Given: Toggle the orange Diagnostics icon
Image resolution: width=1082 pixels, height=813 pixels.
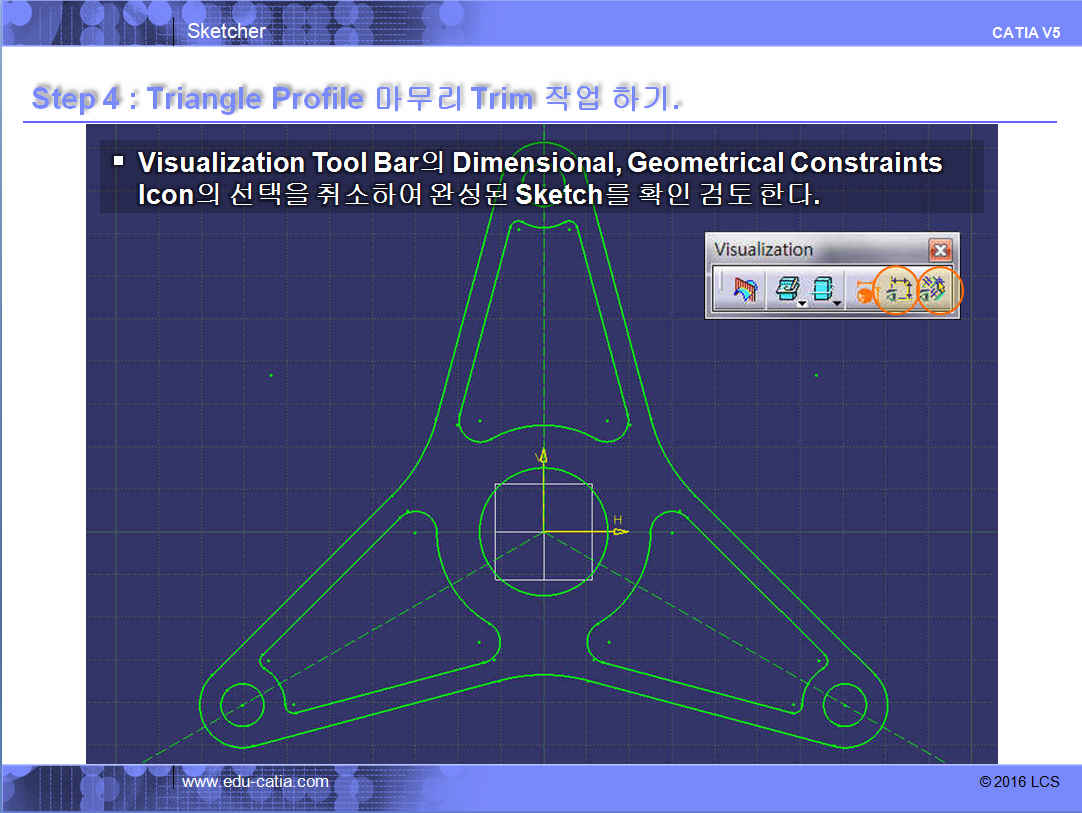Looking at the screenshot, I should (x=863, y=293).
